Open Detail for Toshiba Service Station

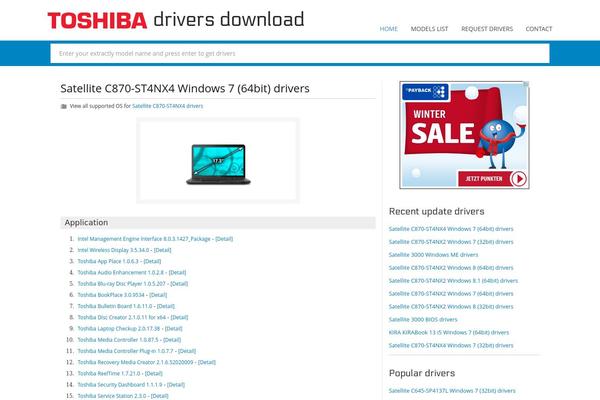point(159,395)
